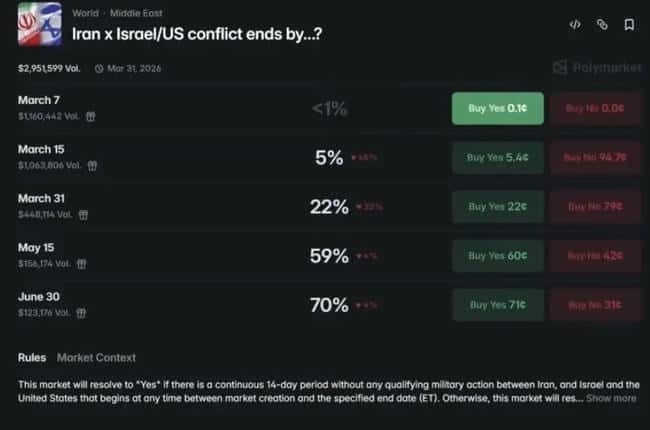The width and height of the screenshot is (650, 430).
Task: Open the World category link
Action: (x=86, y=14)
